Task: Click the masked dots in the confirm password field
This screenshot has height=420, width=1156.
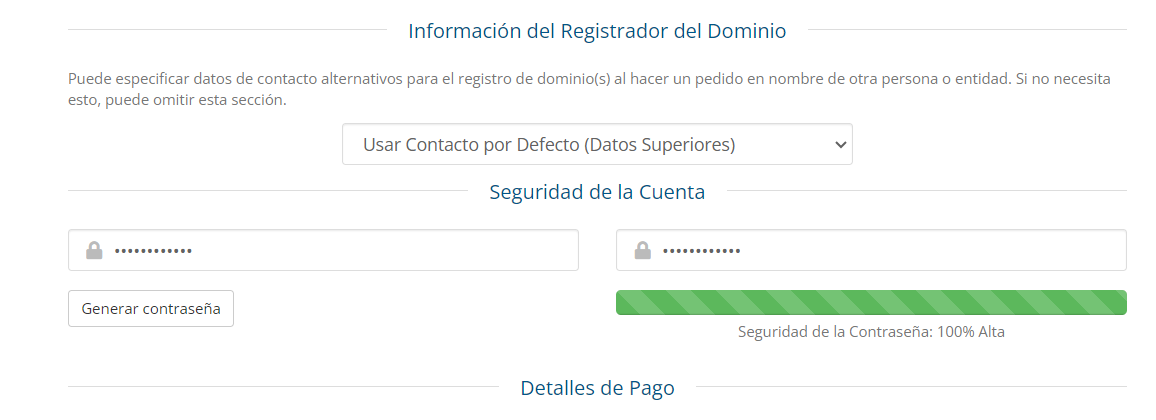Action: tap(701, 251)
